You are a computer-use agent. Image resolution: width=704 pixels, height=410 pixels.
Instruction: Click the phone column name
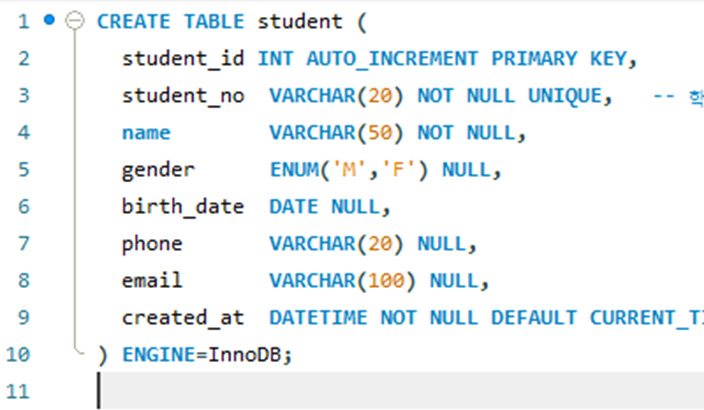tap(152, 243)
